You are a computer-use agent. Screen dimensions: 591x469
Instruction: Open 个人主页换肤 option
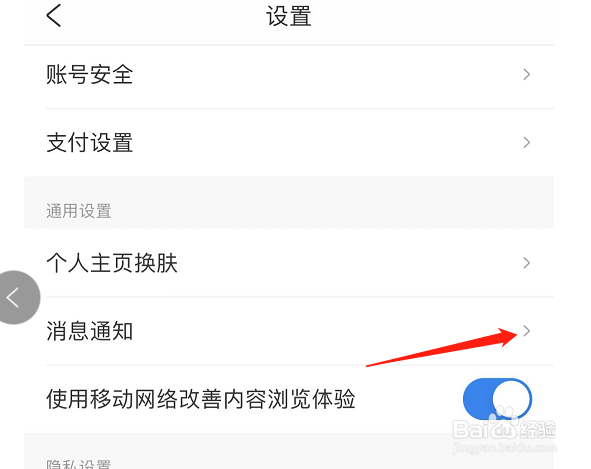coord(289,263)
